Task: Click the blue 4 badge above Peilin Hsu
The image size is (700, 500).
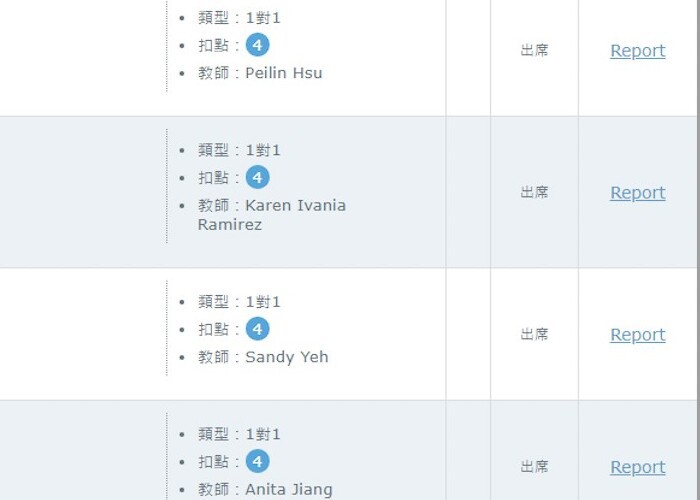Action: pos(258,45)
